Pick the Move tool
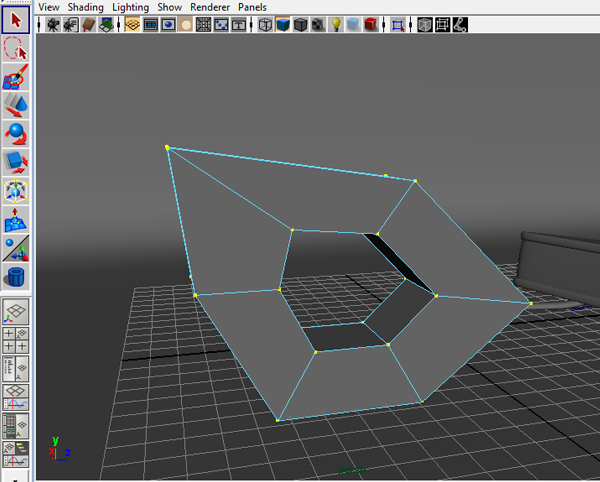This screenshot has height=482, width=600. point(15,103)
